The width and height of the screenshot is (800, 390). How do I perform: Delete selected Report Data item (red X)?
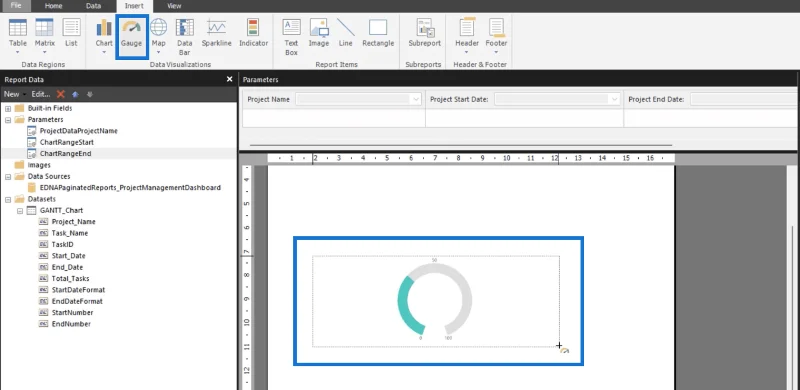click(x=61, y=94)
